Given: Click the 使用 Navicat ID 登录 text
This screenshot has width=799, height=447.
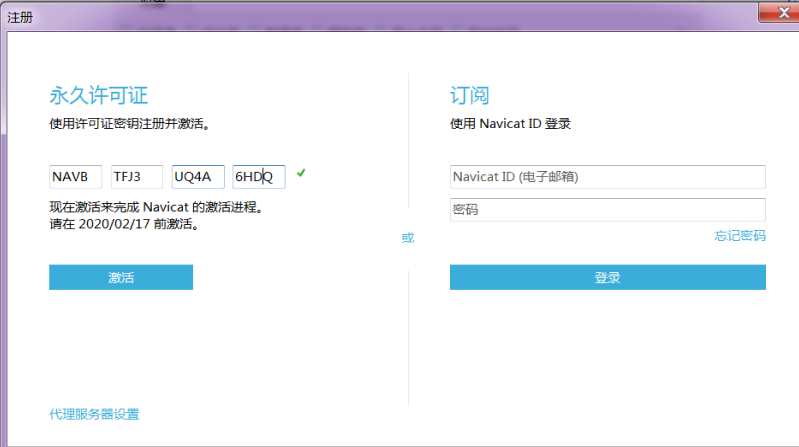Looking at the screenshot, I should (x=510, y=124).
